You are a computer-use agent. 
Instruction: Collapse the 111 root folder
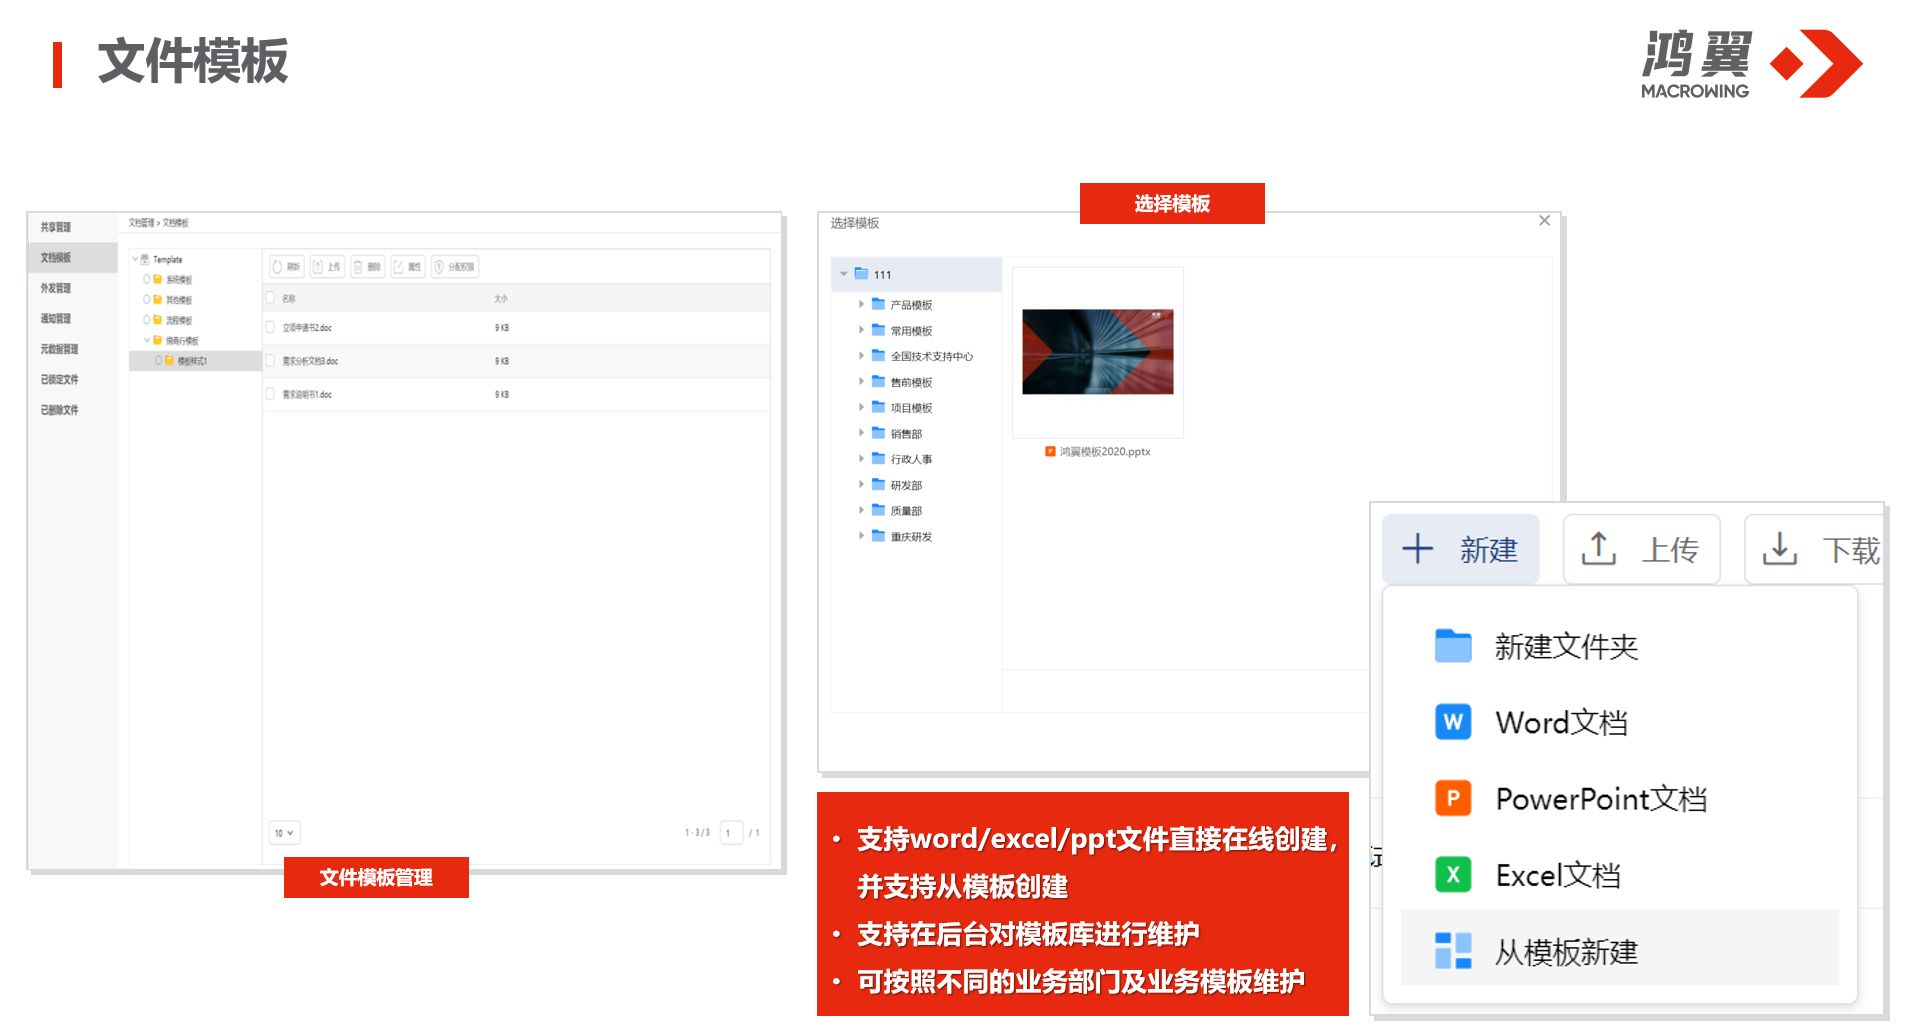click(x=844, y=274)
